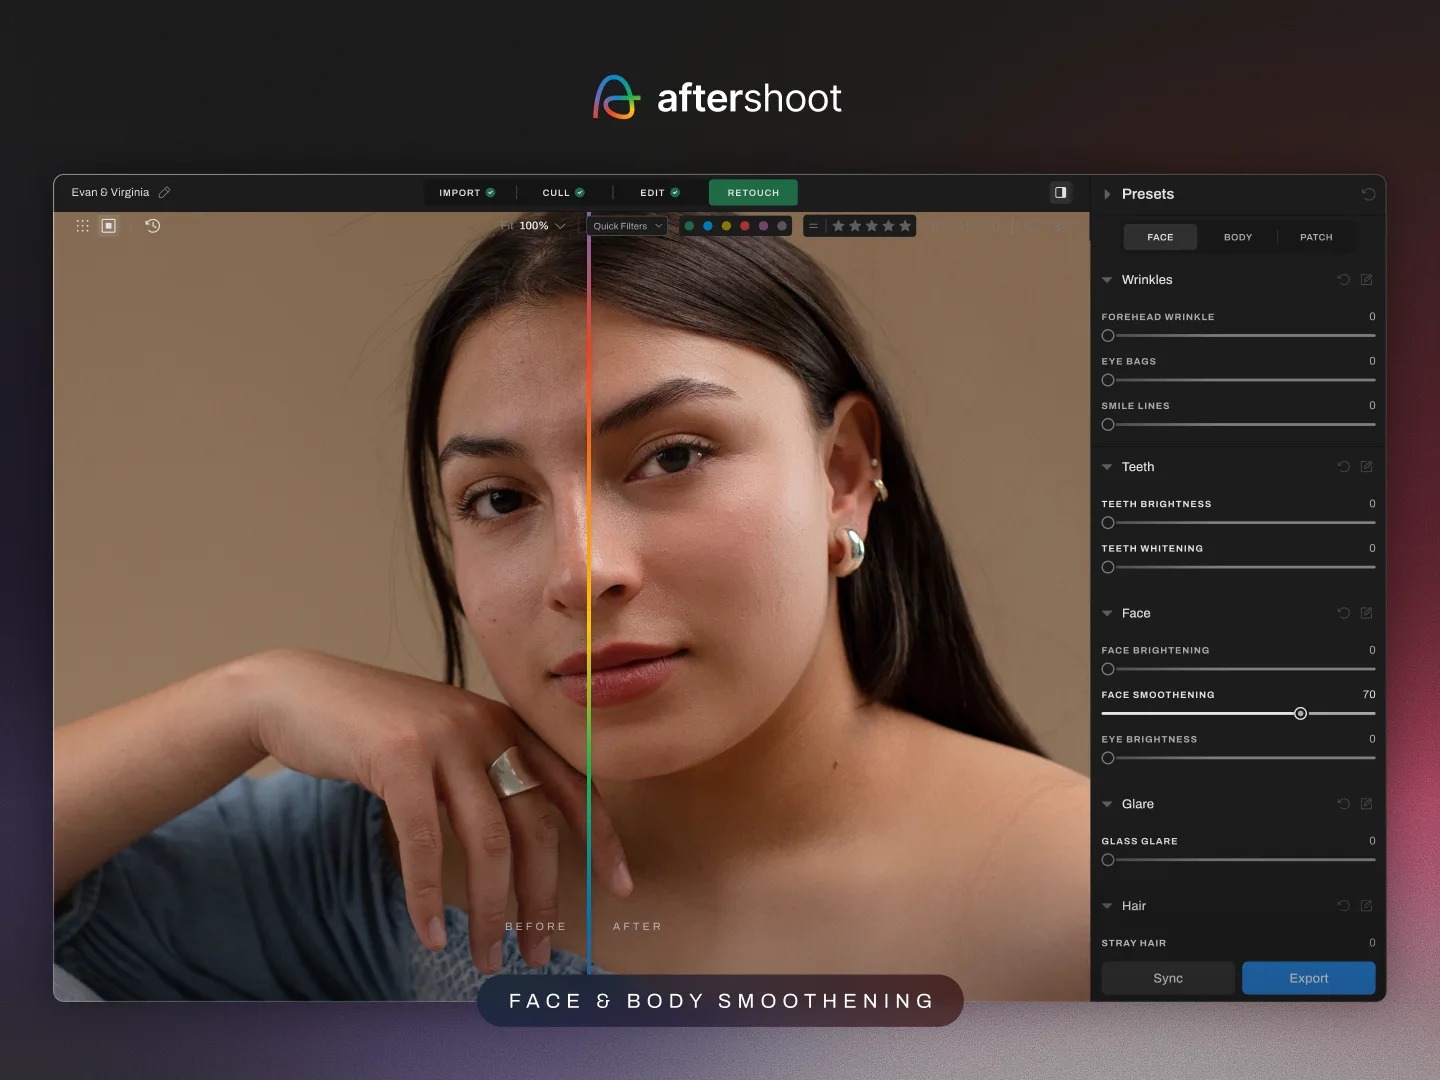Collapse the Hair section
Screen dimensions: 1440x1080
click(1107, 906)
